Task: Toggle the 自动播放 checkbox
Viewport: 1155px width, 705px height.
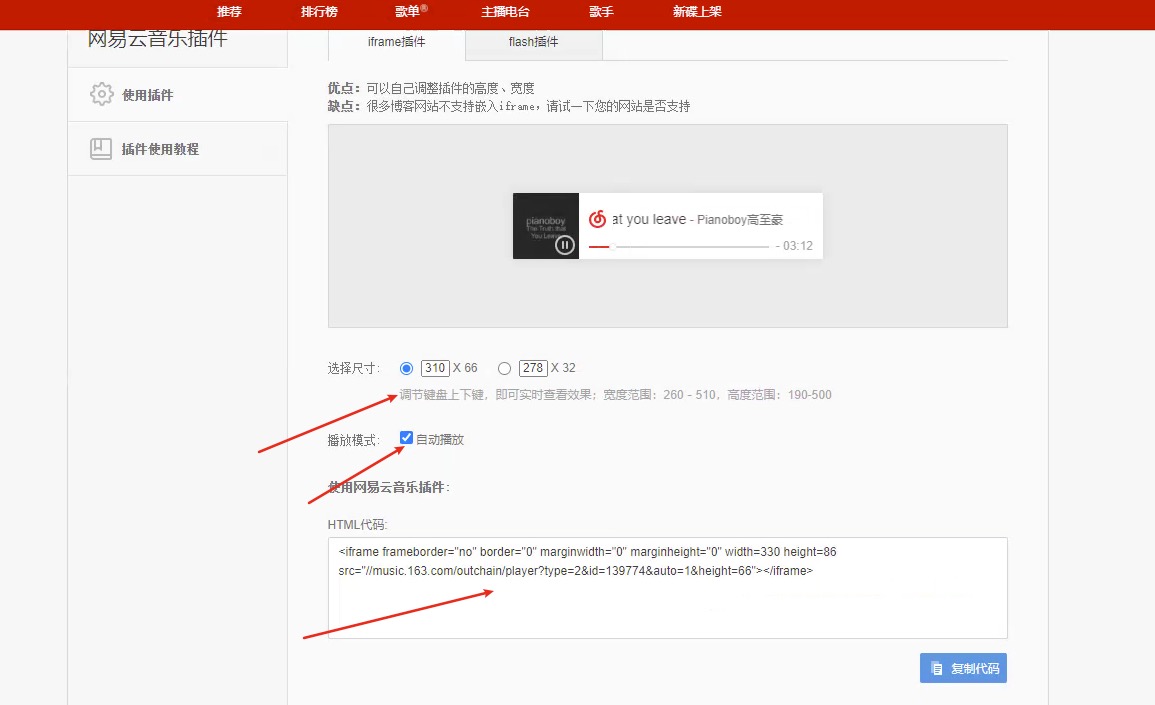Action: (x=406, y=438)
